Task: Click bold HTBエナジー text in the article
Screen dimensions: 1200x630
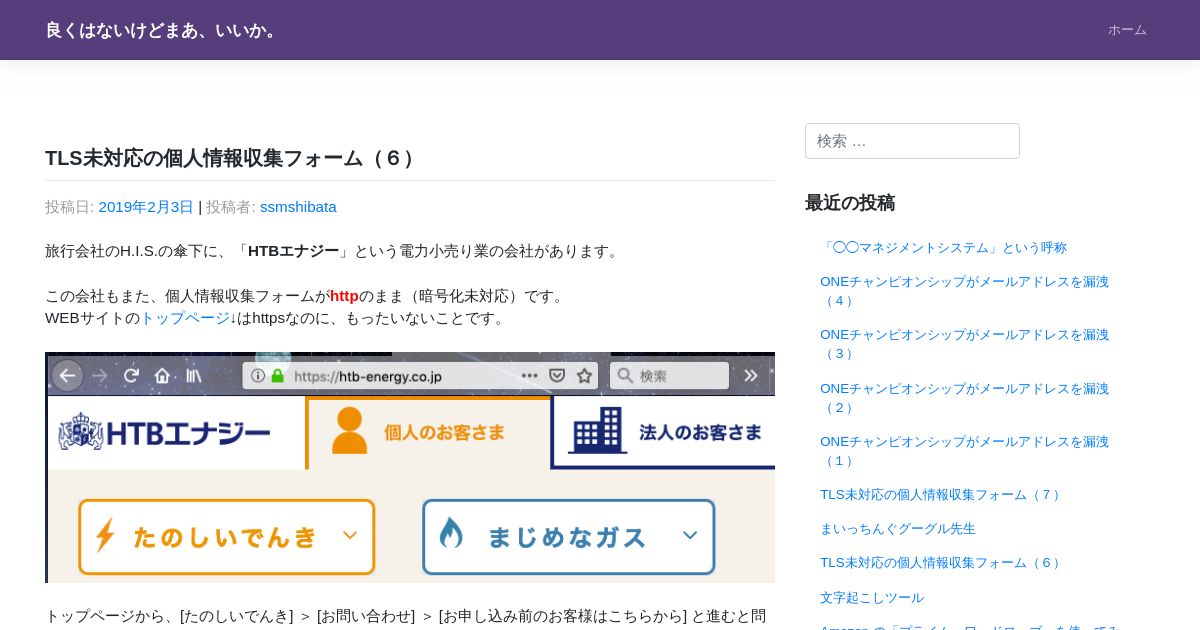Action: [294, 251]
